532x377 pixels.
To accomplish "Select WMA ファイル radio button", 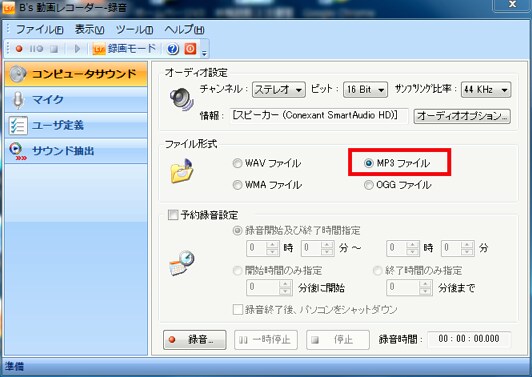I will click(x=237, y=185).
